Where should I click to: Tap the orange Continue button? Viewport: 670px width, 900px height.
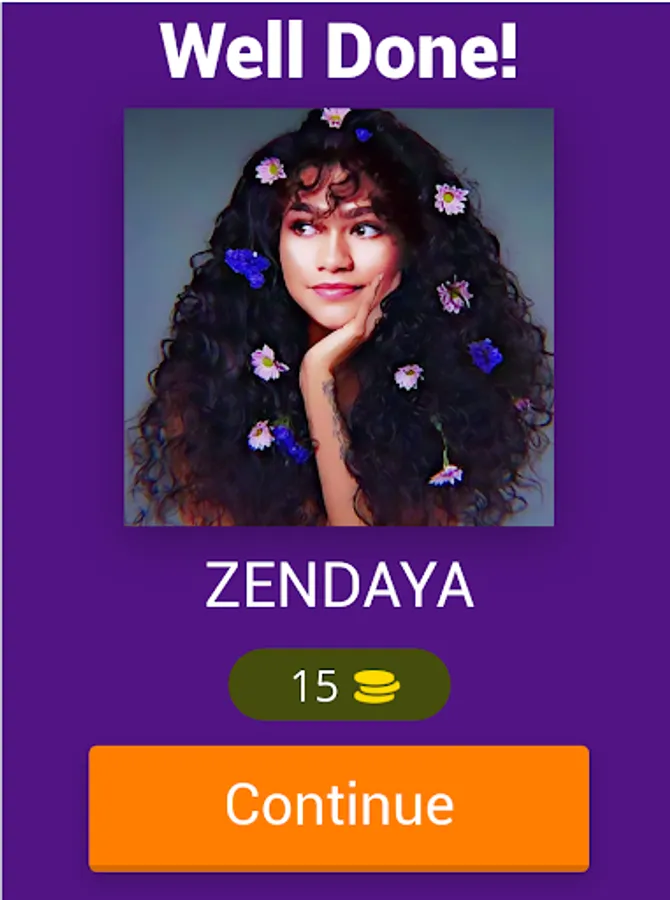[x=339, y=808]
